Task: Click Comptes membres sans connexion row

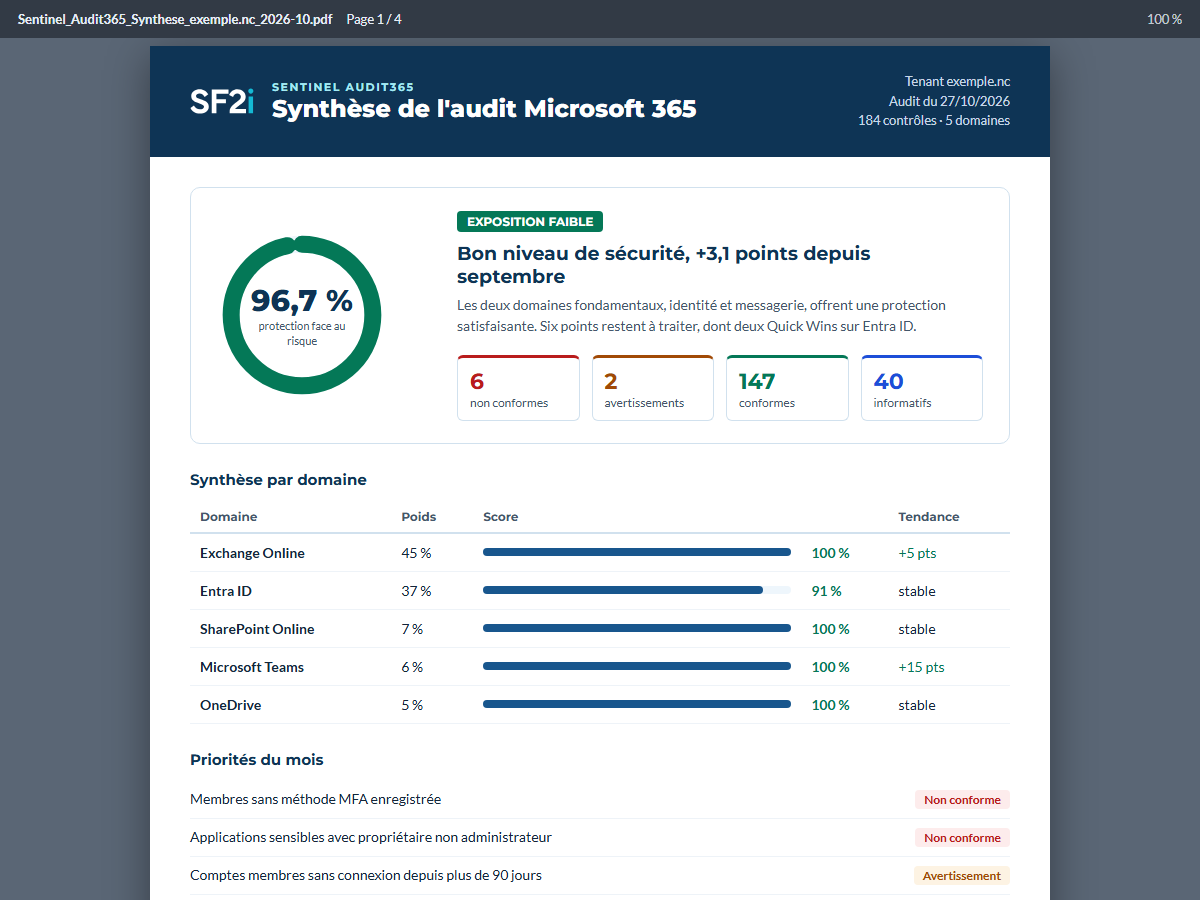Action: [600, 875]
